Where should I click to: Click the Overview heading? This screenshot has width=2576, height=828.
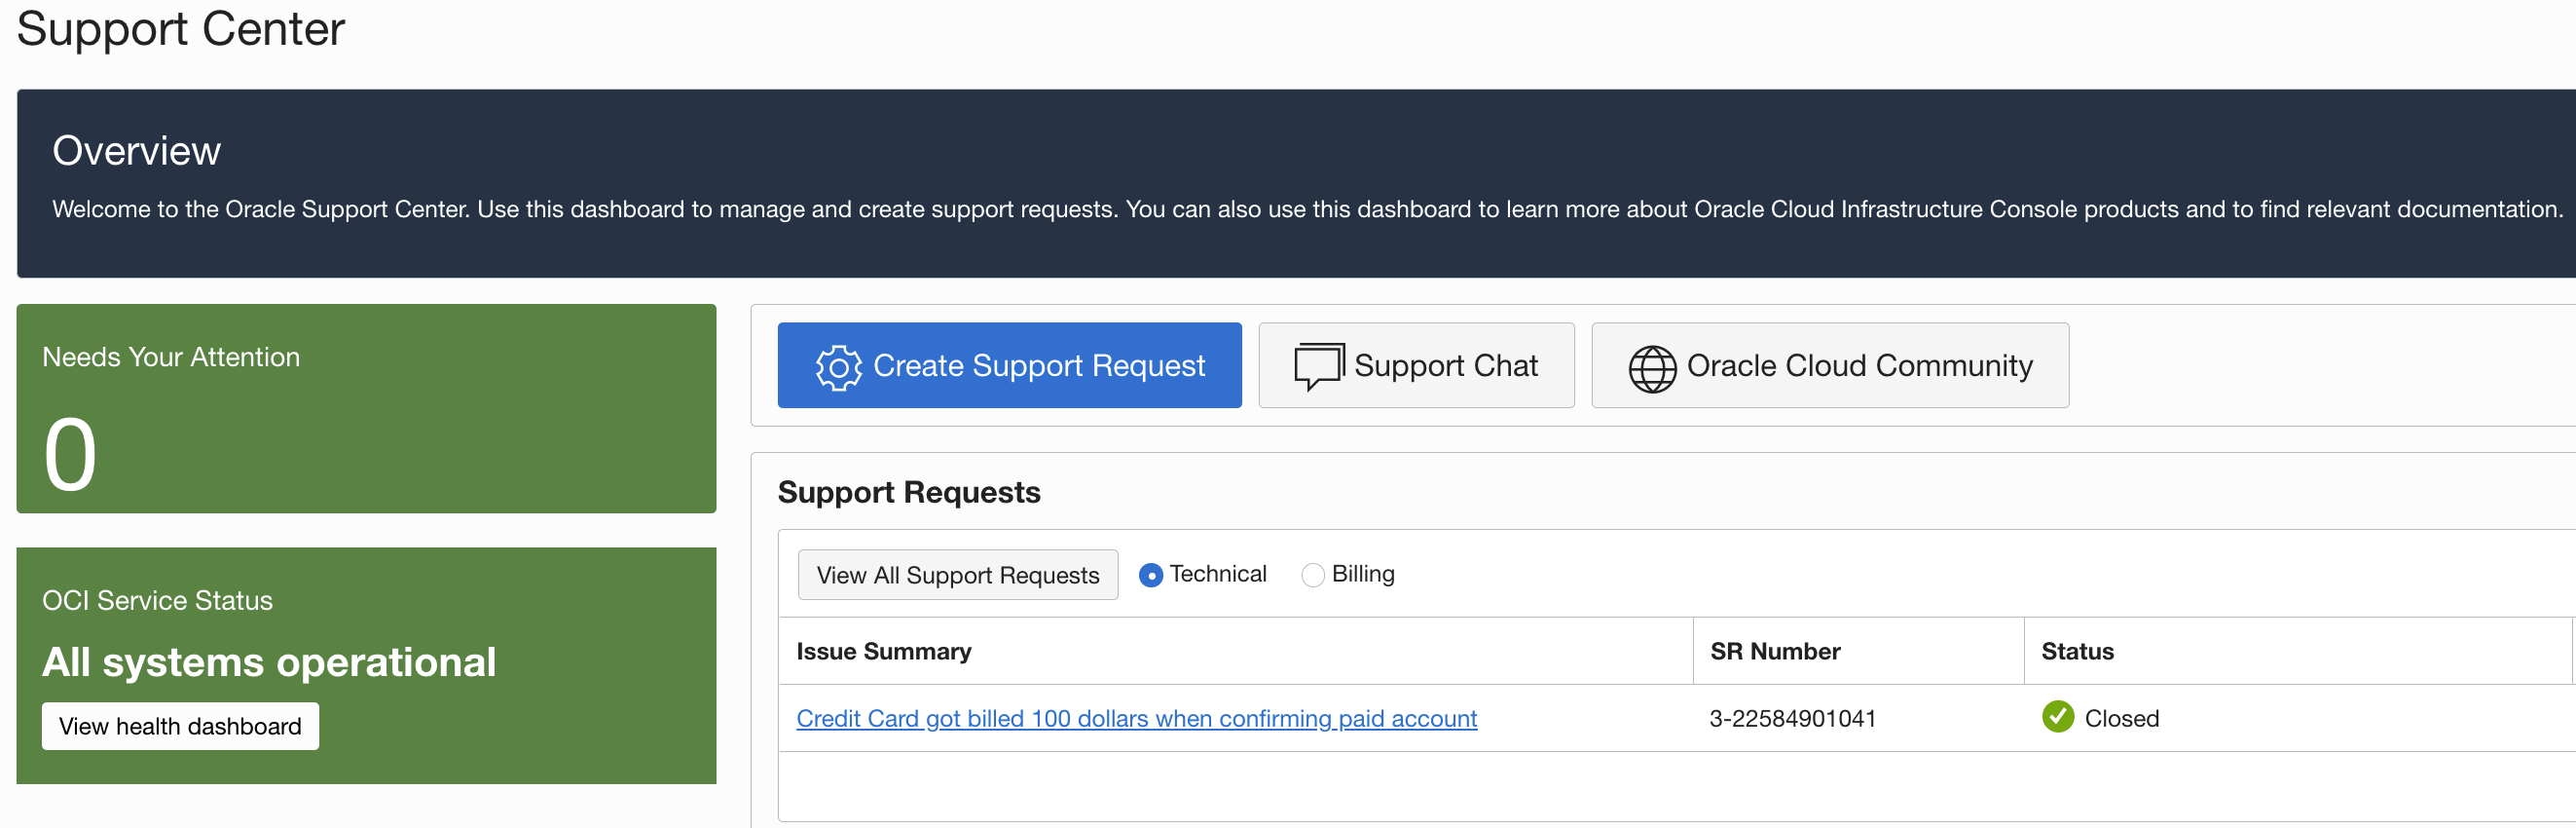(136, 151)
